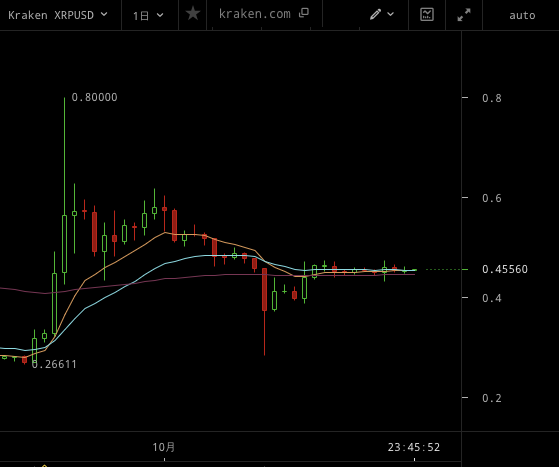Click the 23:45:52 countdown time label
Screen dimensions: 559x467
[414, 447]
